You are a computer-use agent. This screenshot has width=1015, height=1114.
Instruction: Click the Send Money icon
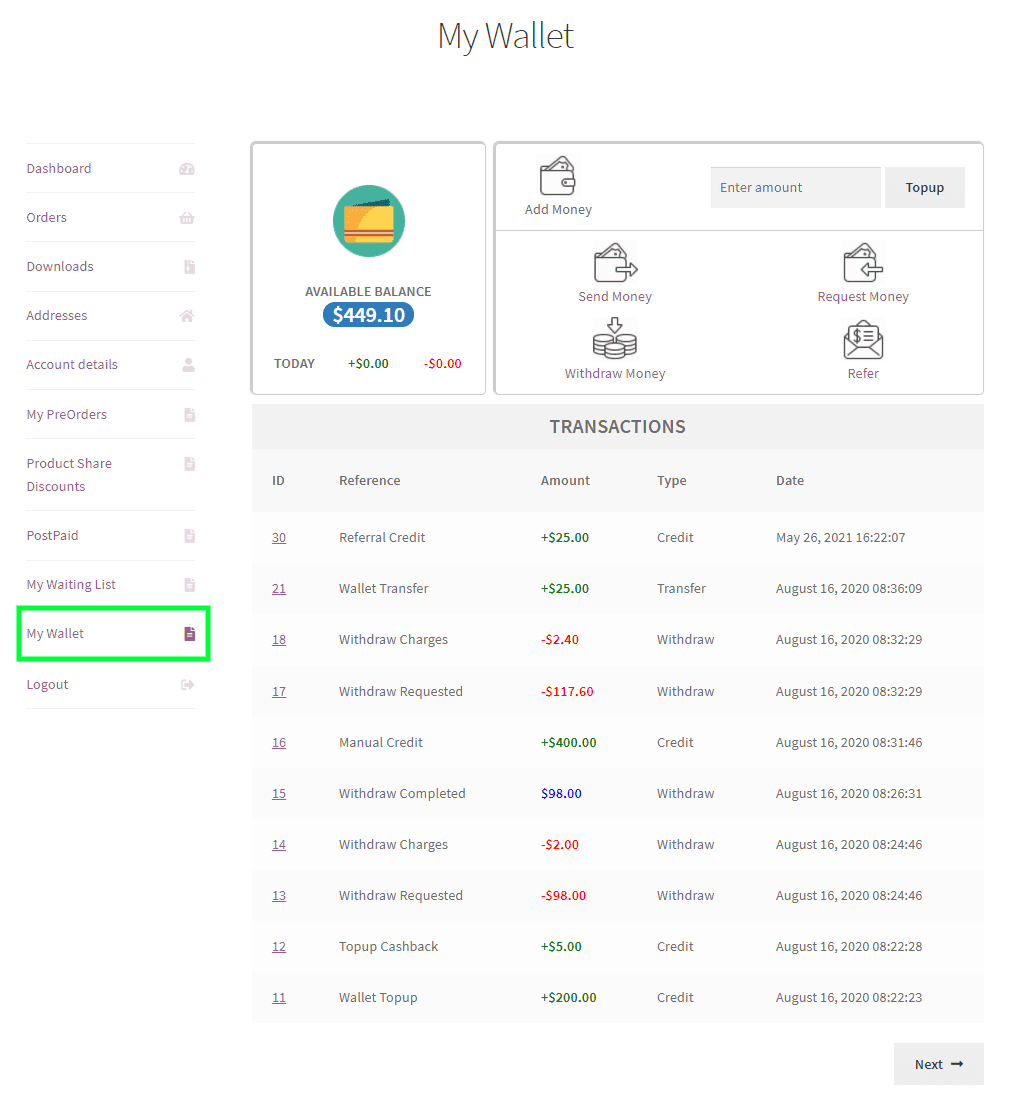point(615,262)
